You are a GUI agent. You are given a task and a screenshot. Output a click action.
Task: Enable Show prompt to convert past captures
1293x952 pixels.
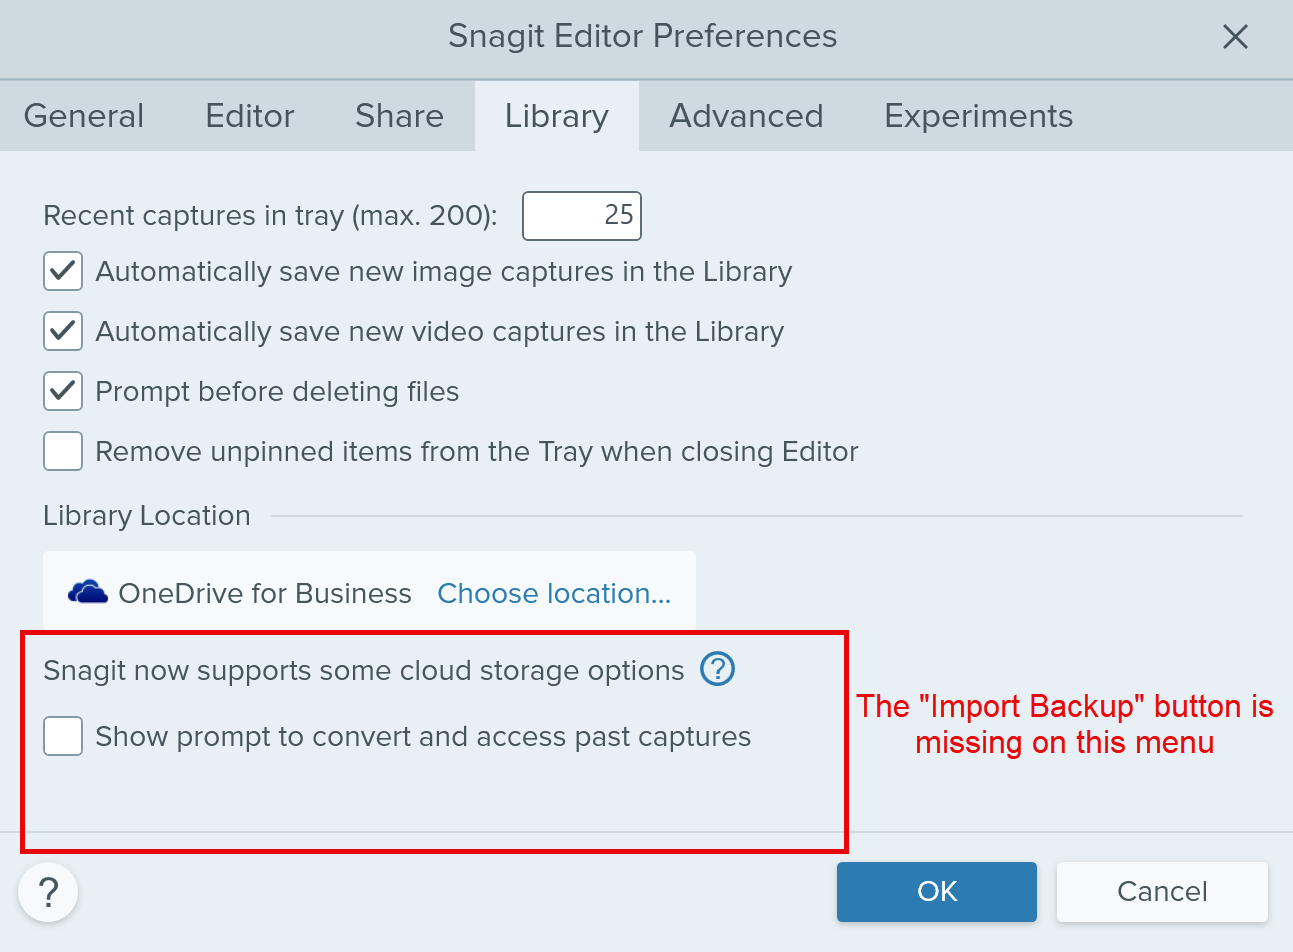[63, 737]
